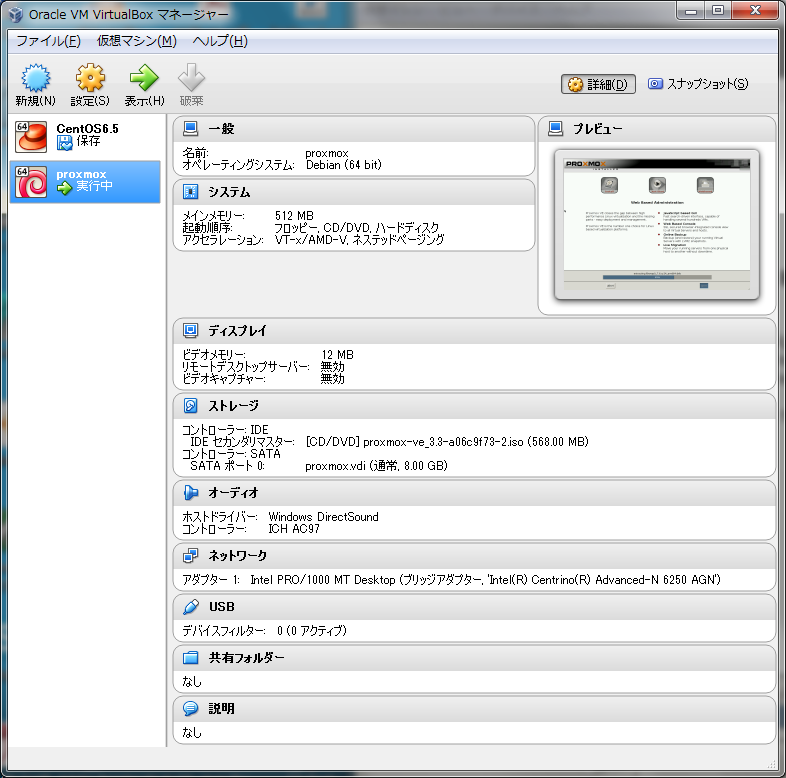
Task: Click the Description (説明) speech bubble icon
Action: [190, 708]
